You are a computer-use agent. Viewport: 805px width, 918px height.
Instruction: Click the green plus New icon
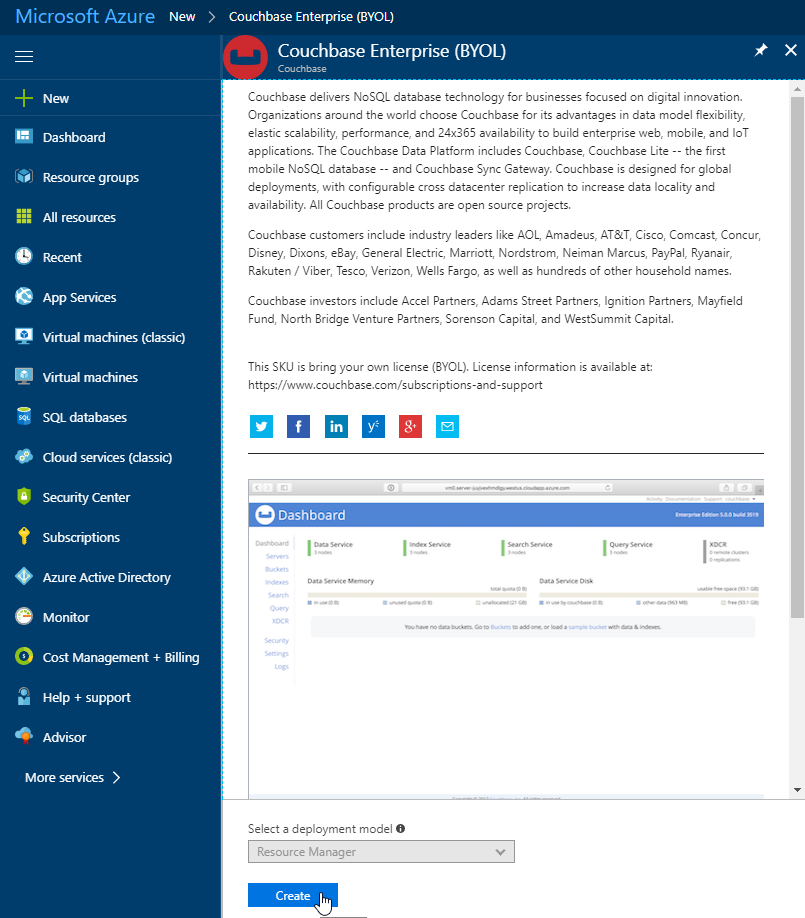(24, 98)
